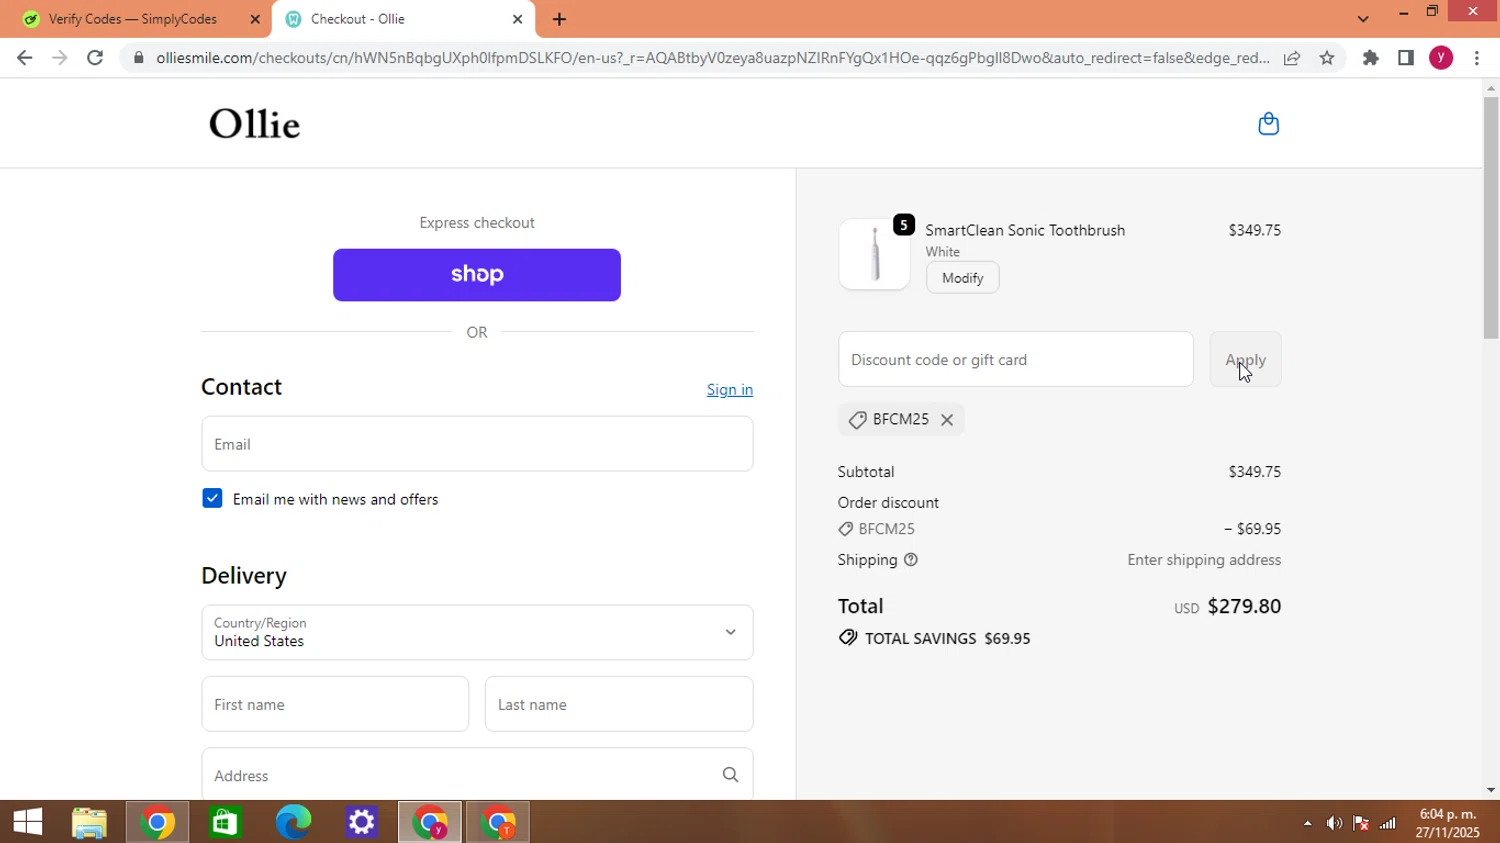Reload the checkout page
The width and height of the screenshot is (1500, 843).
pyautogui.click(x=95, y=58)
